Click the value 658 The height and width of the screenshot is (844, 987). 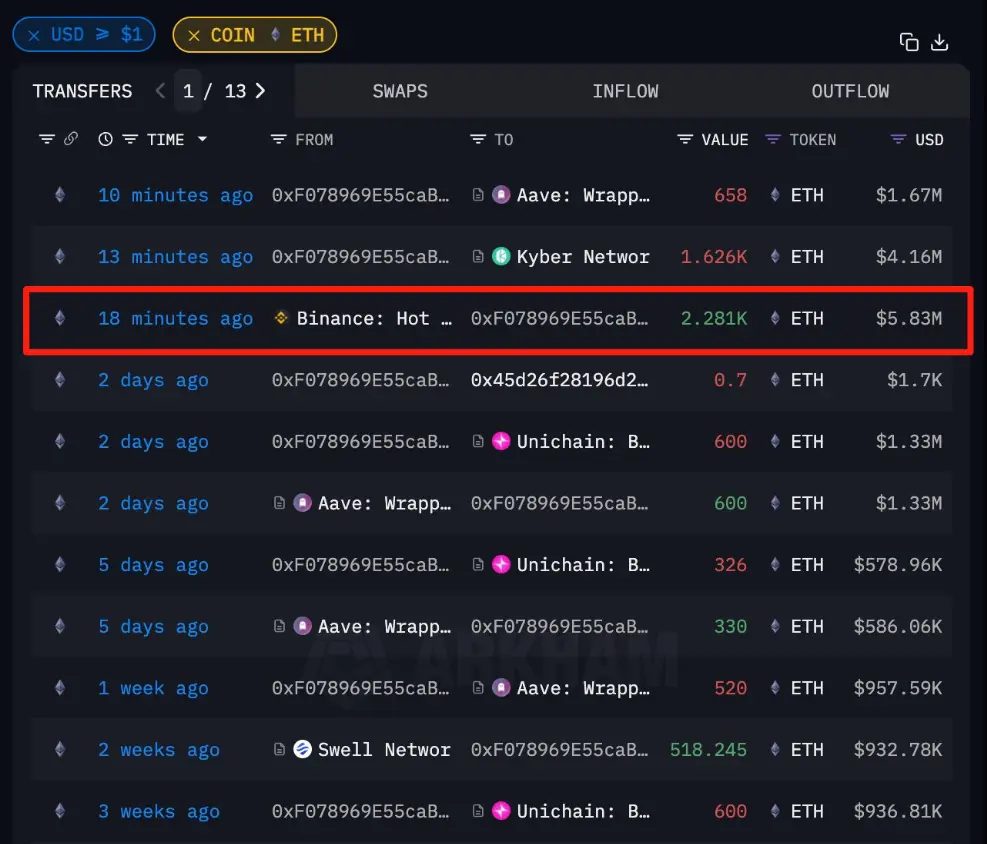pos(730,195)
